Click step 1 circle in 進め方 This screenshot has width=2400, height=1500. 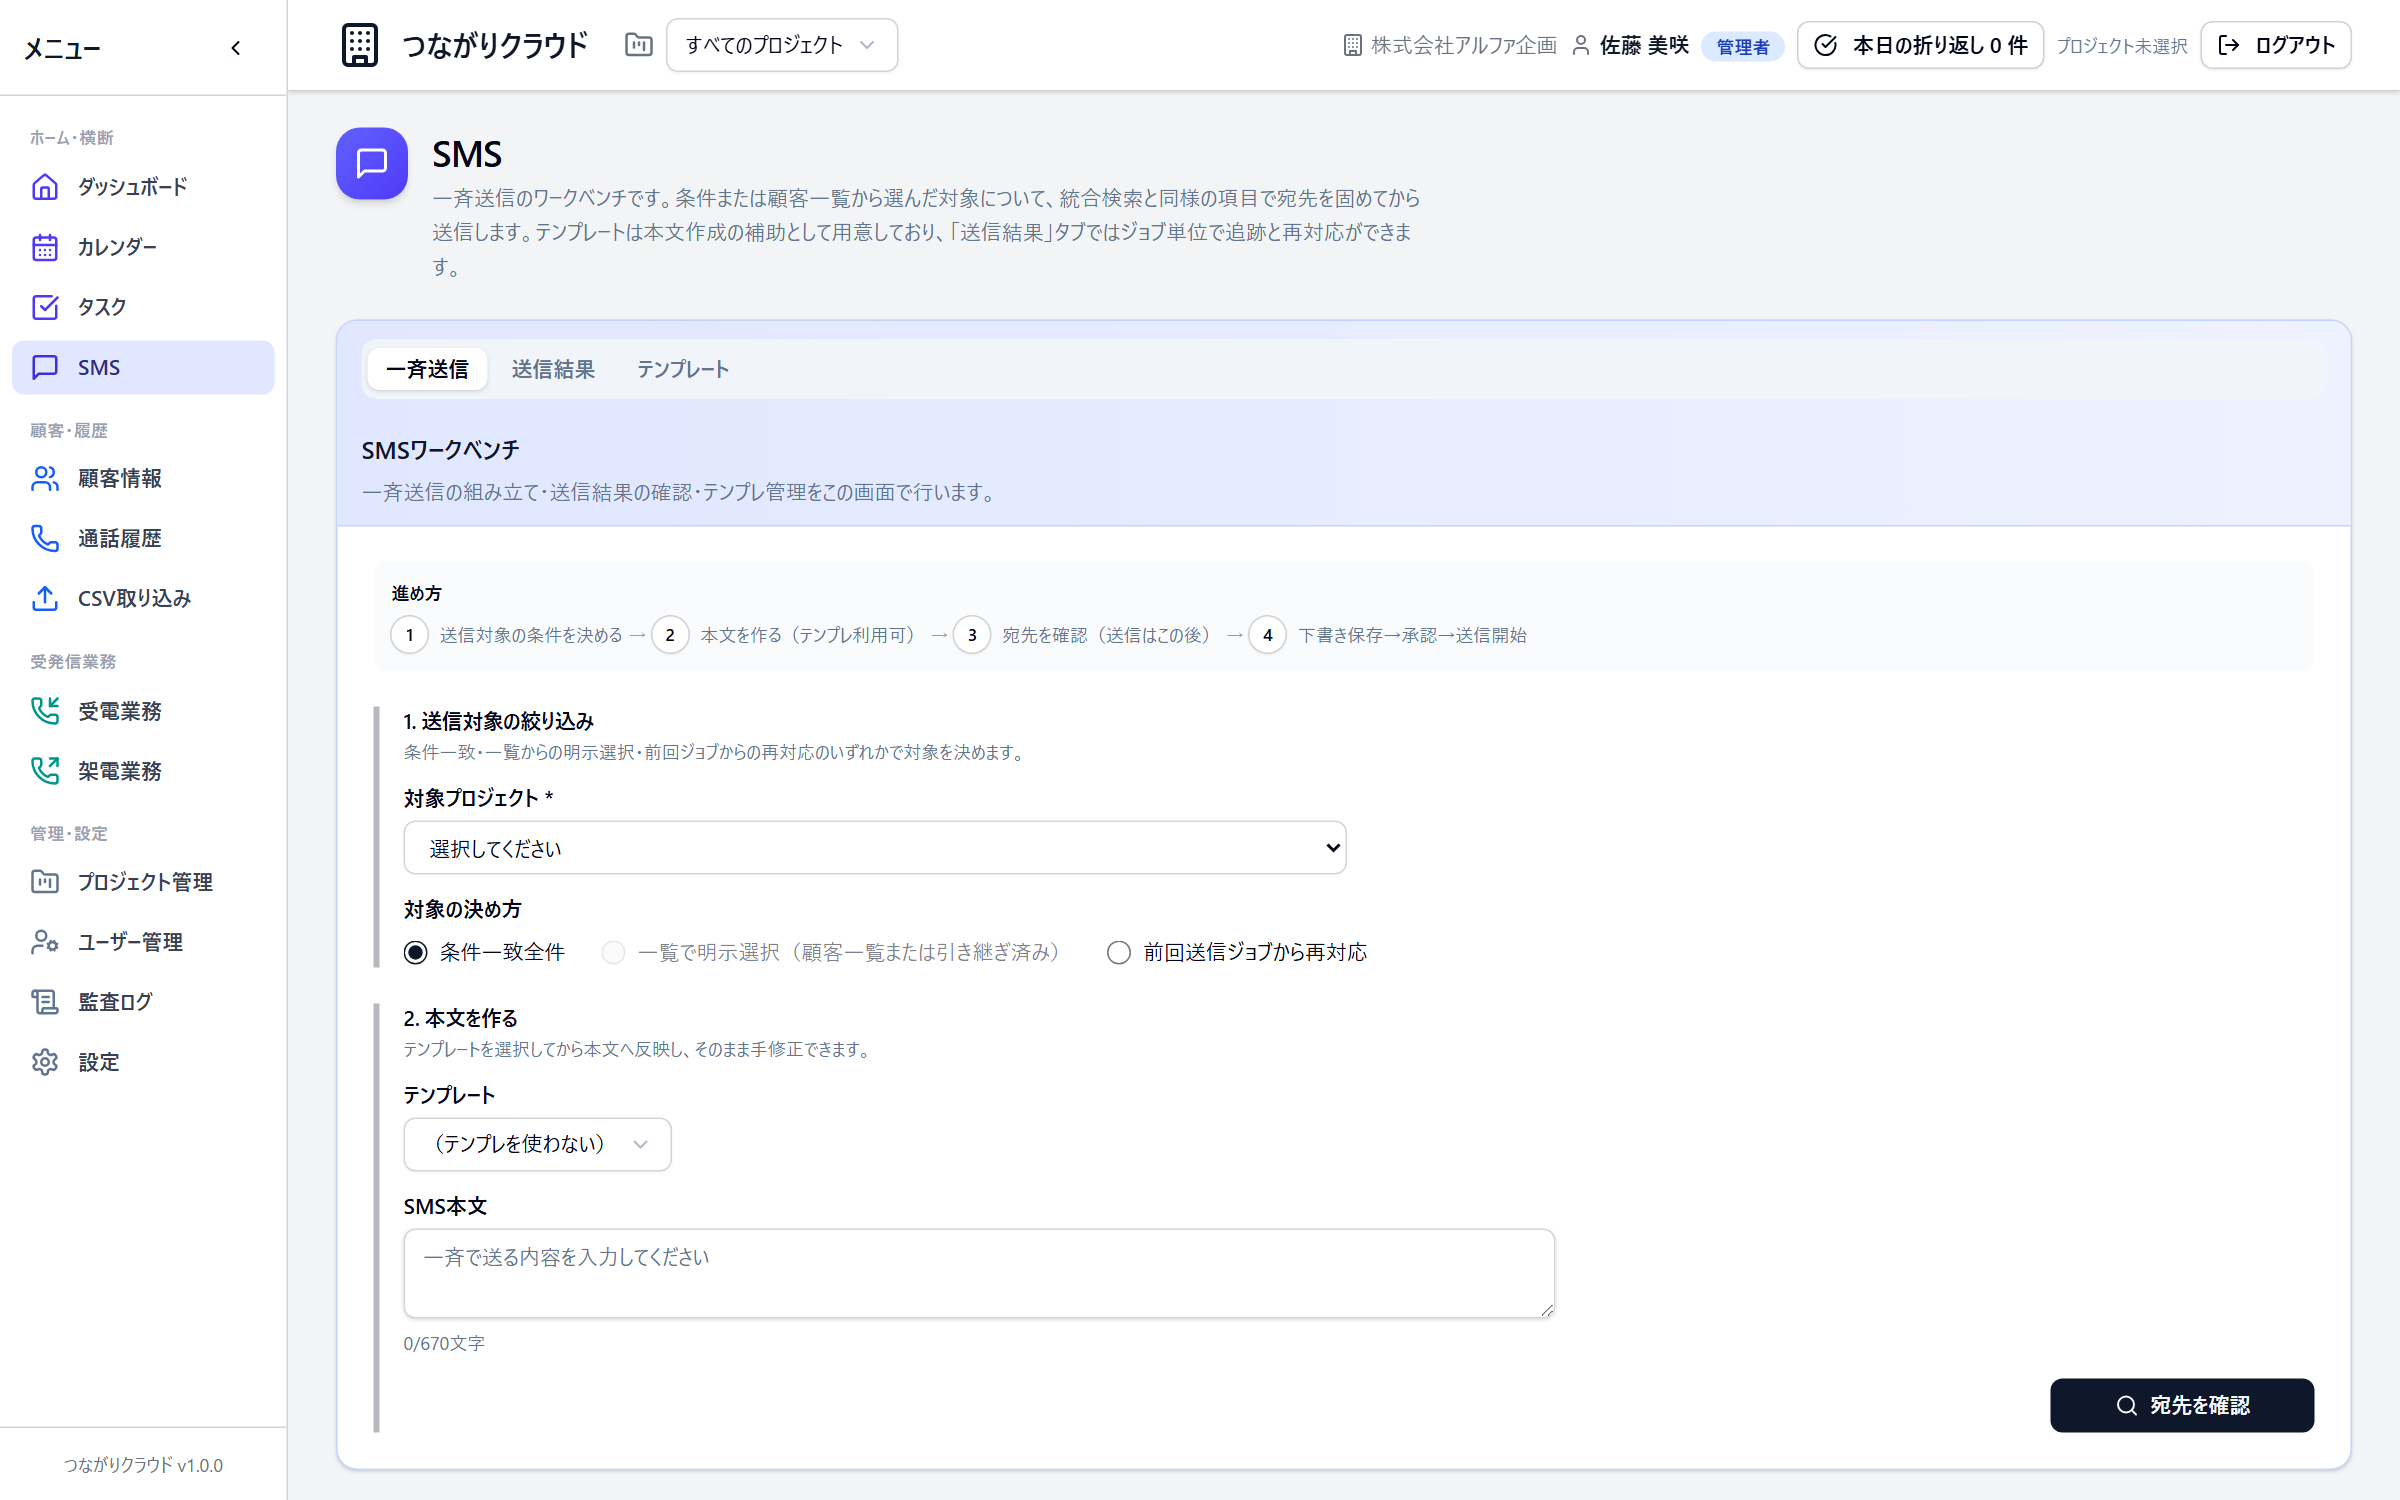pos(409,635)
